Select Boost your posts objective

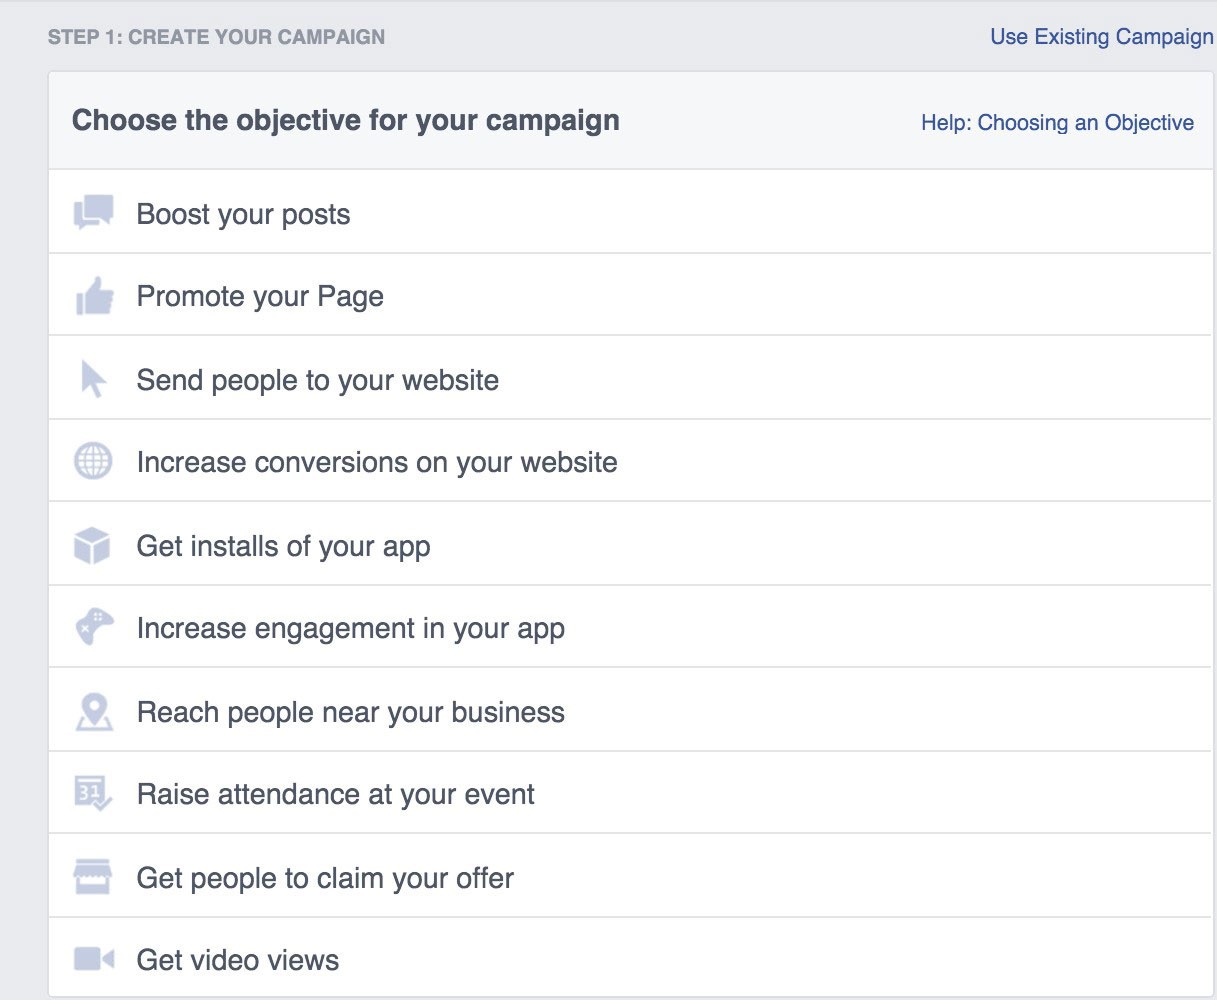(243, 215)
